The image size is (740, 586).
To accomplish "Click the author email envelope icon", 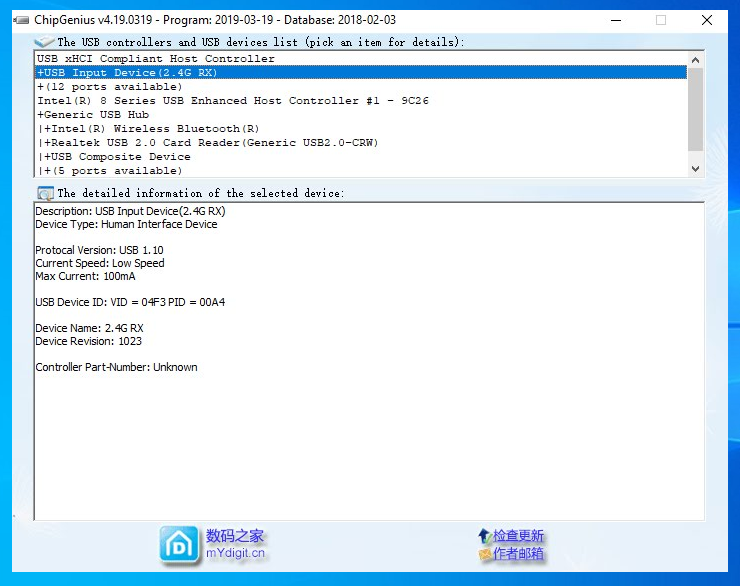I will (485, 554).
